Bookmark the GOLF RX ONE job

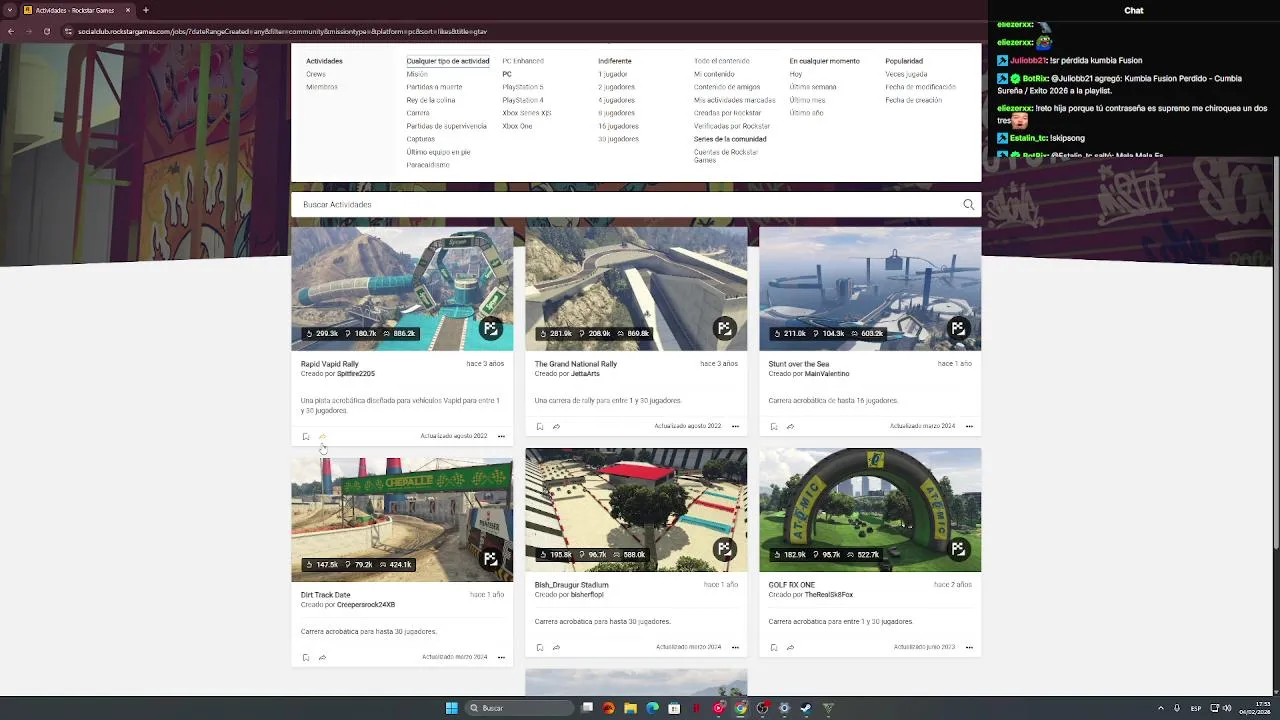click(x=774, y=647)
